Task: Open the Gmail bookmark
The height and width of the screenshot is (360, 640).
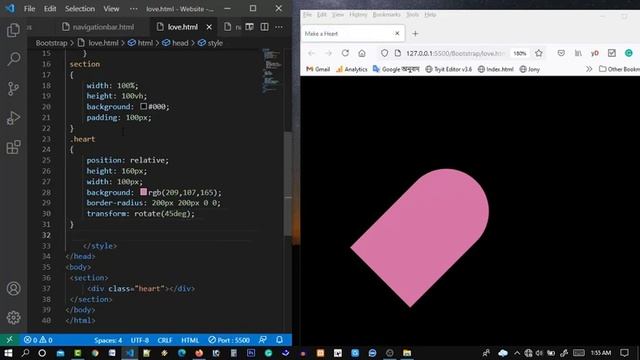Action: click(318, 69)
